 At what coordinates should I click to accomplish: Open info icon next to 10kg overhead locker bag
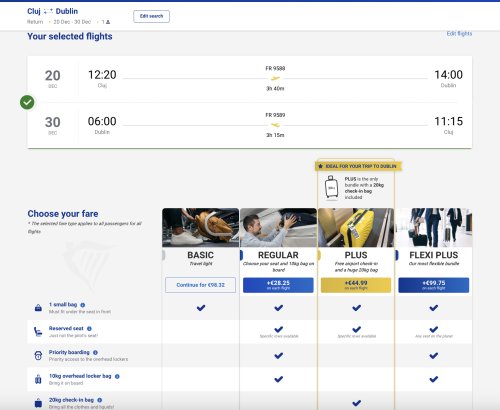coord(117,376)
